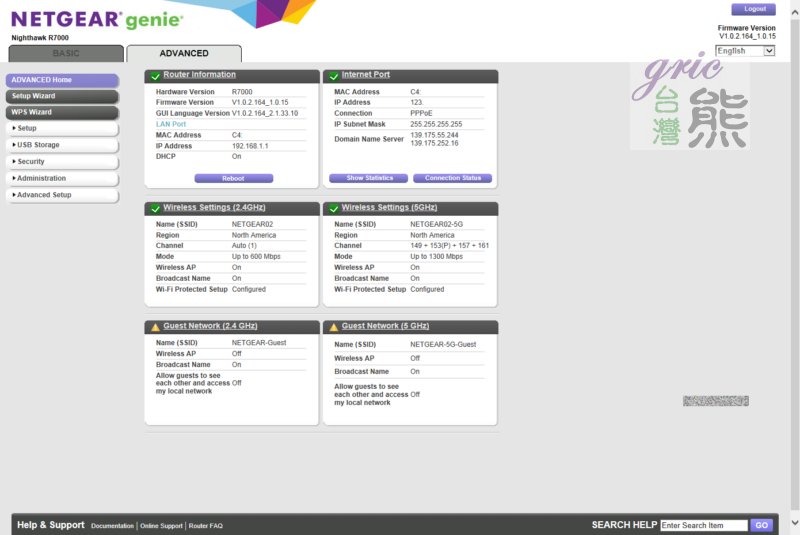Click the Show Statistics button
The width and height of the screenshot is (800, 535).
368,178
